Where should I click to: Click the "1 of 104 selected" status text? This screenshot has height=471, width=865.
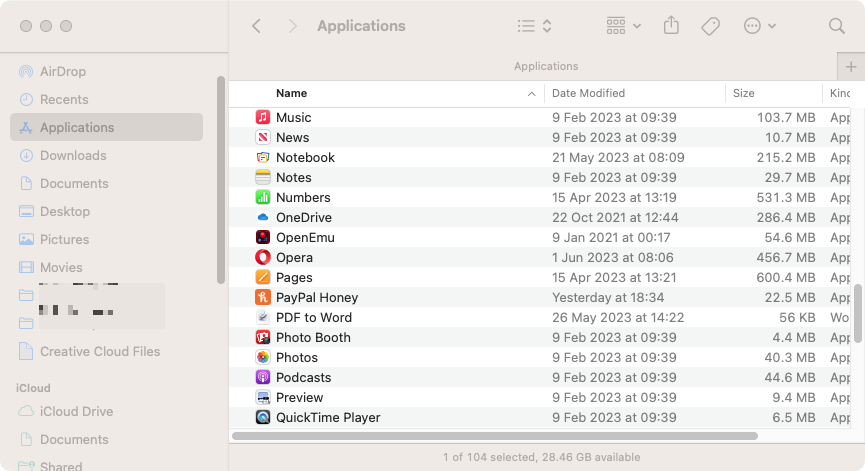click(x=488, y=457)
